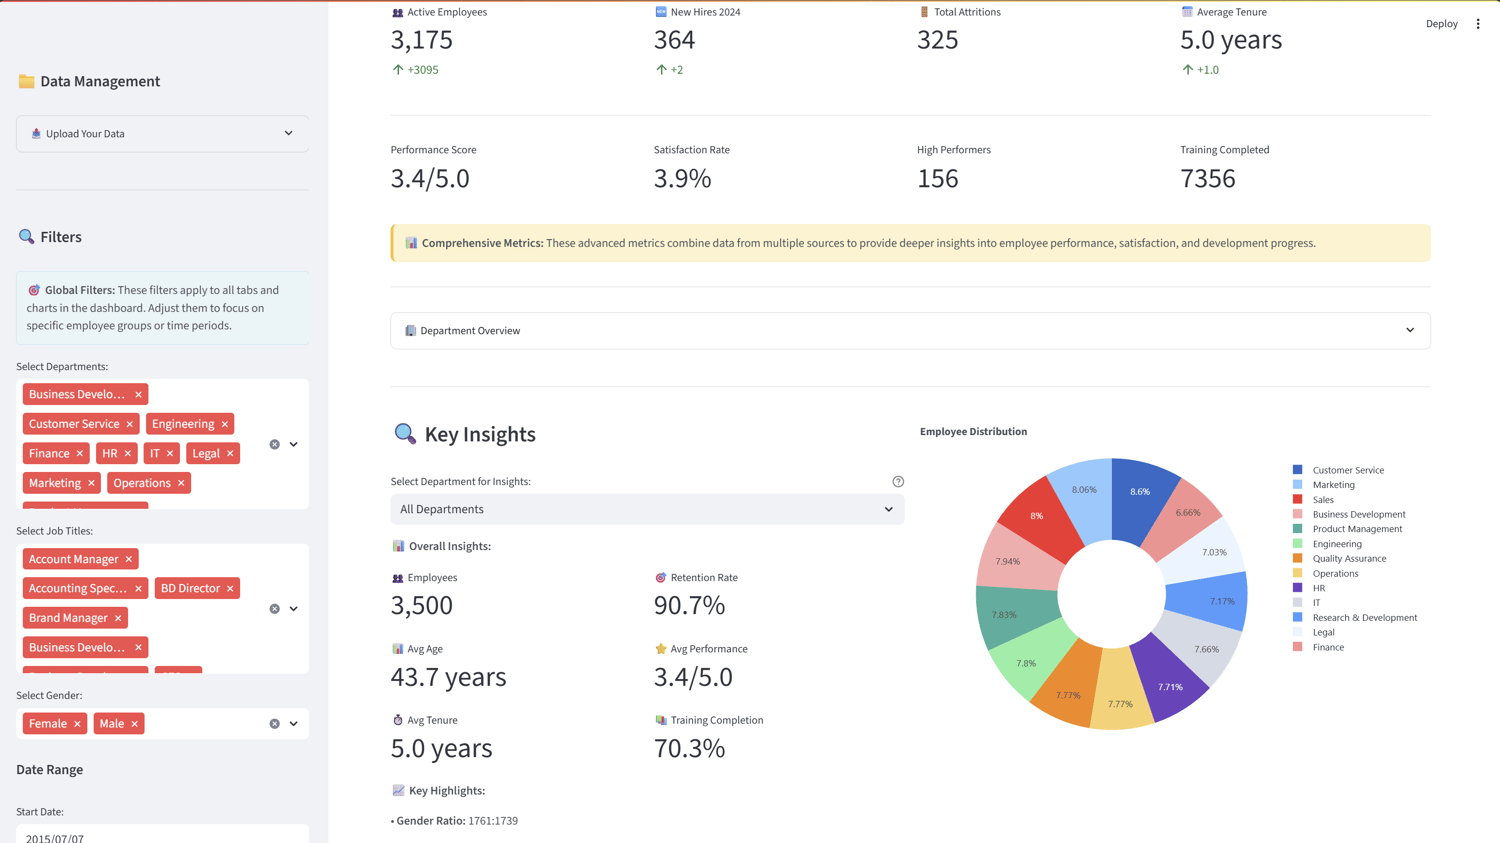Clear all selected job titles

(x=275, y=609)
